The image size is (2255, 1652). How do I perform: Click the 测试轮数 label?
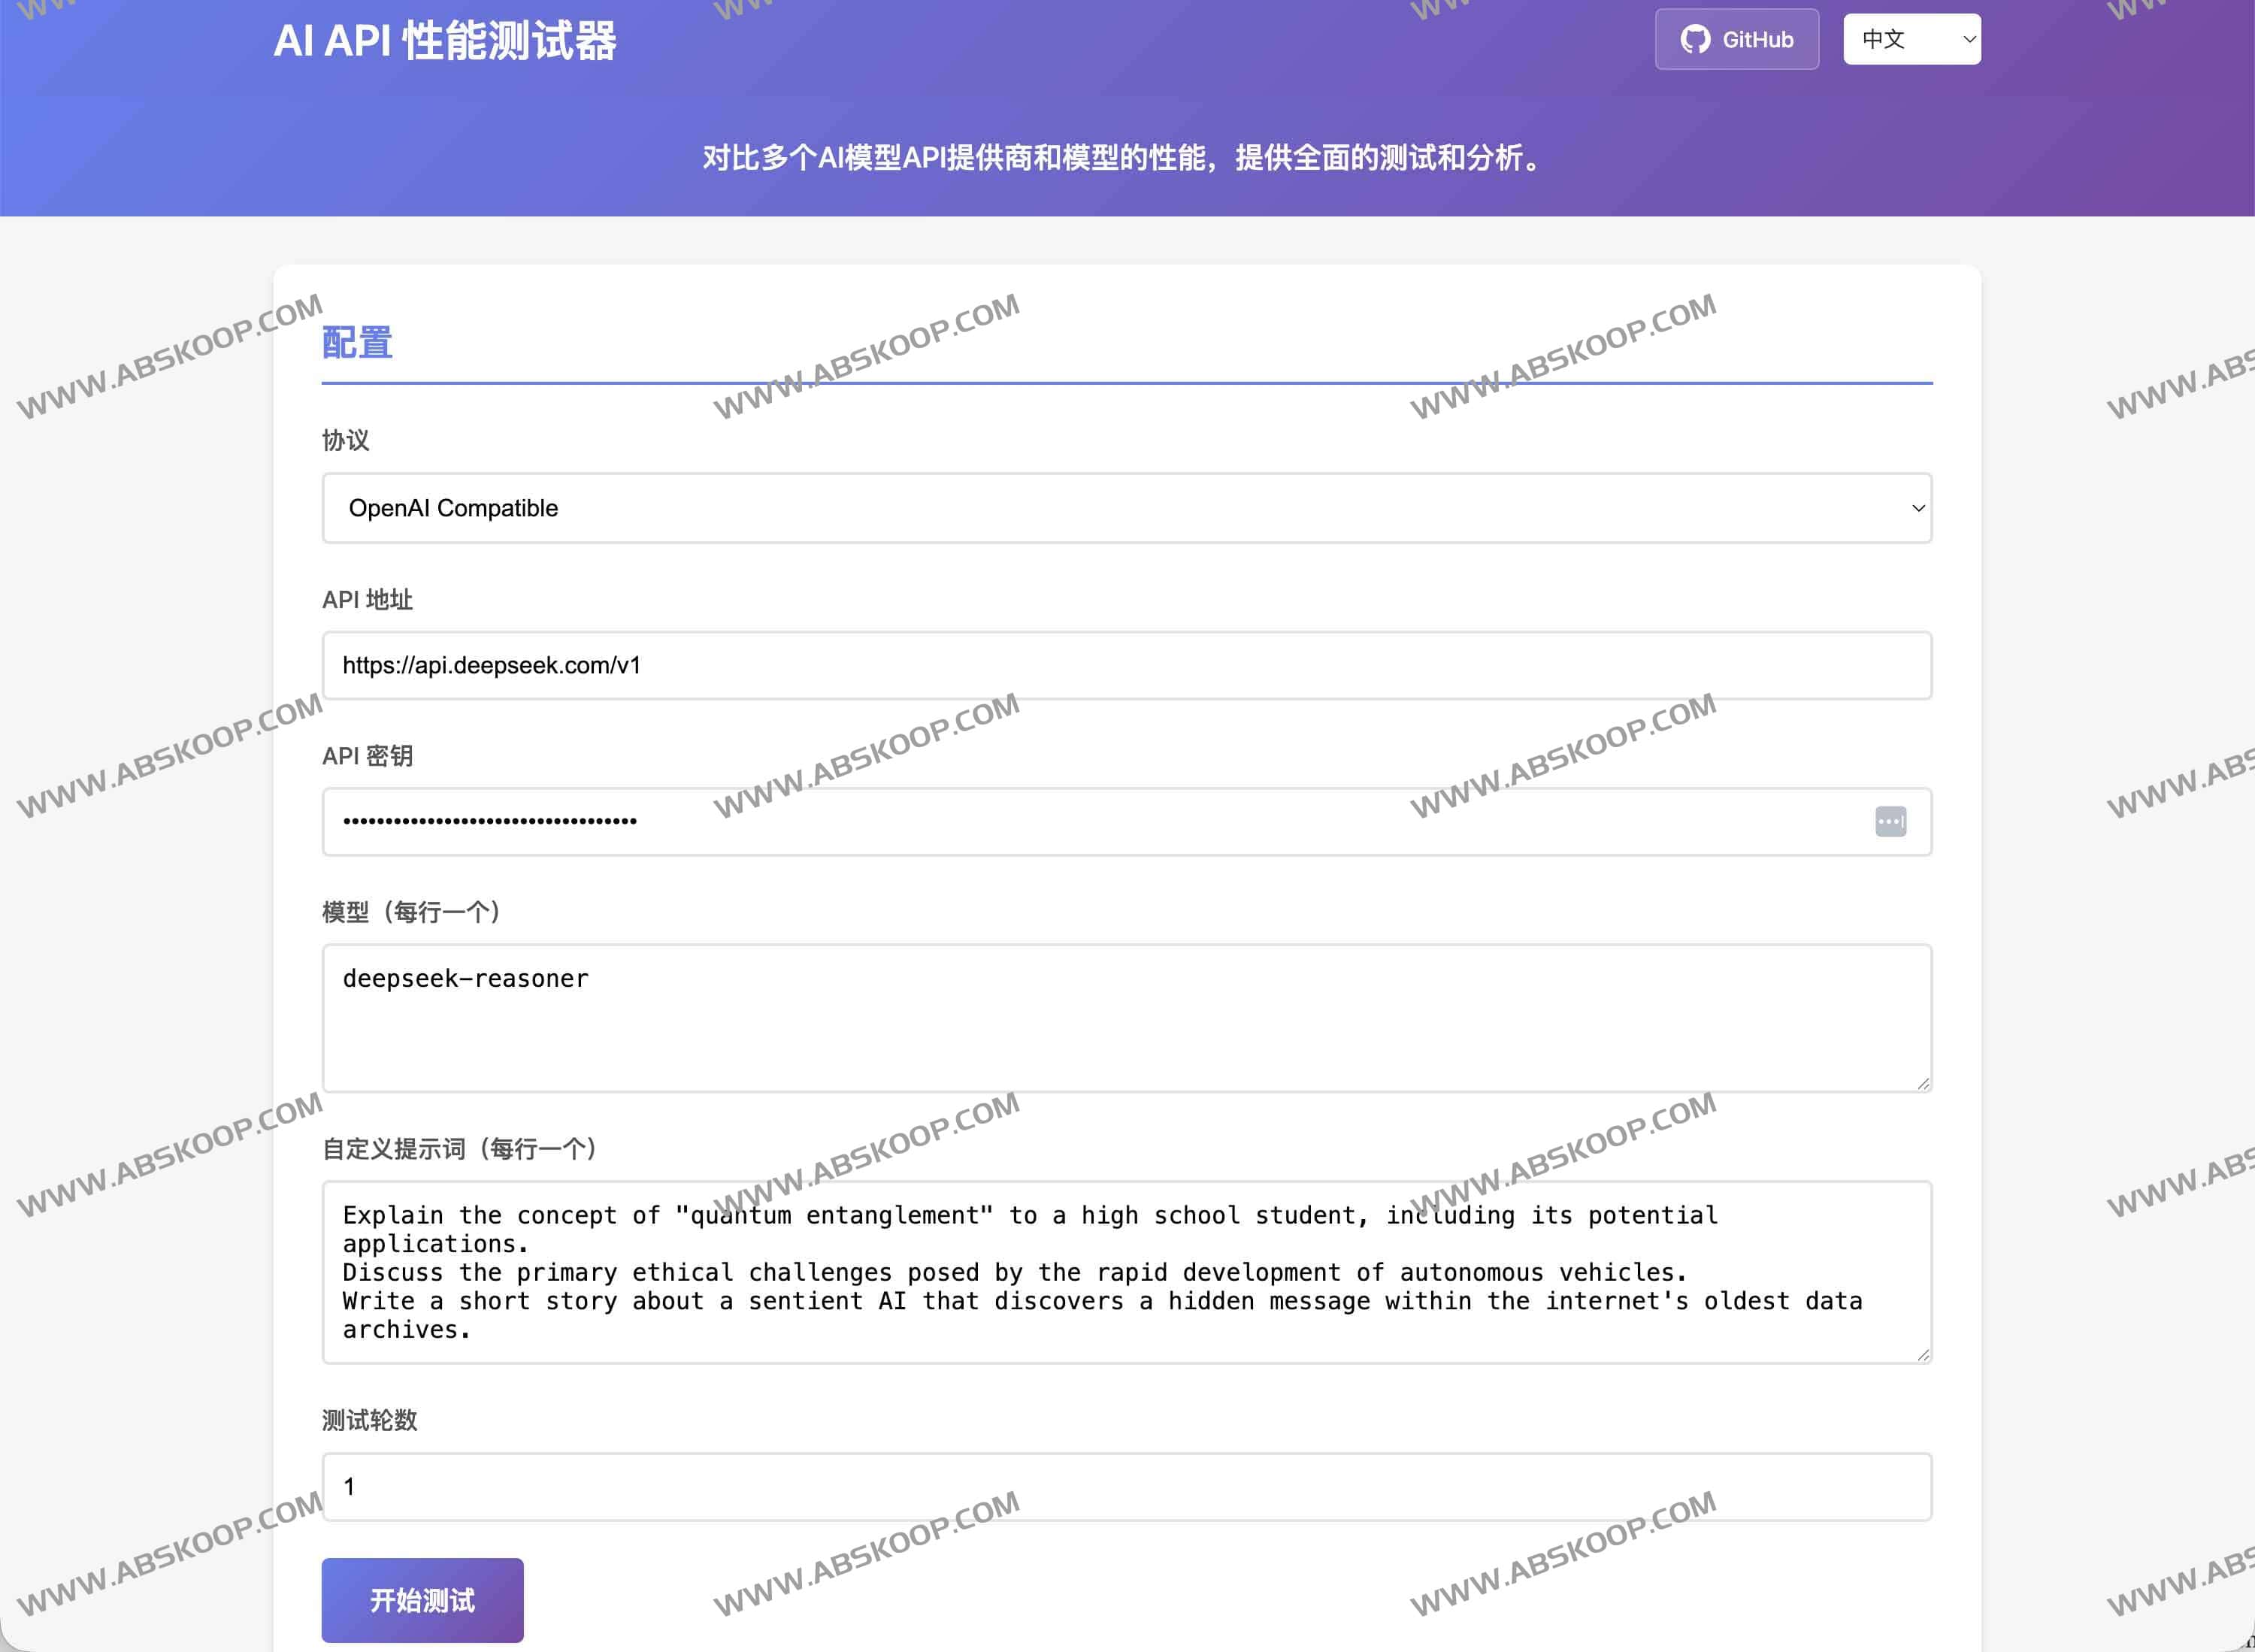pyautogui.click(x=369, y=1420)
